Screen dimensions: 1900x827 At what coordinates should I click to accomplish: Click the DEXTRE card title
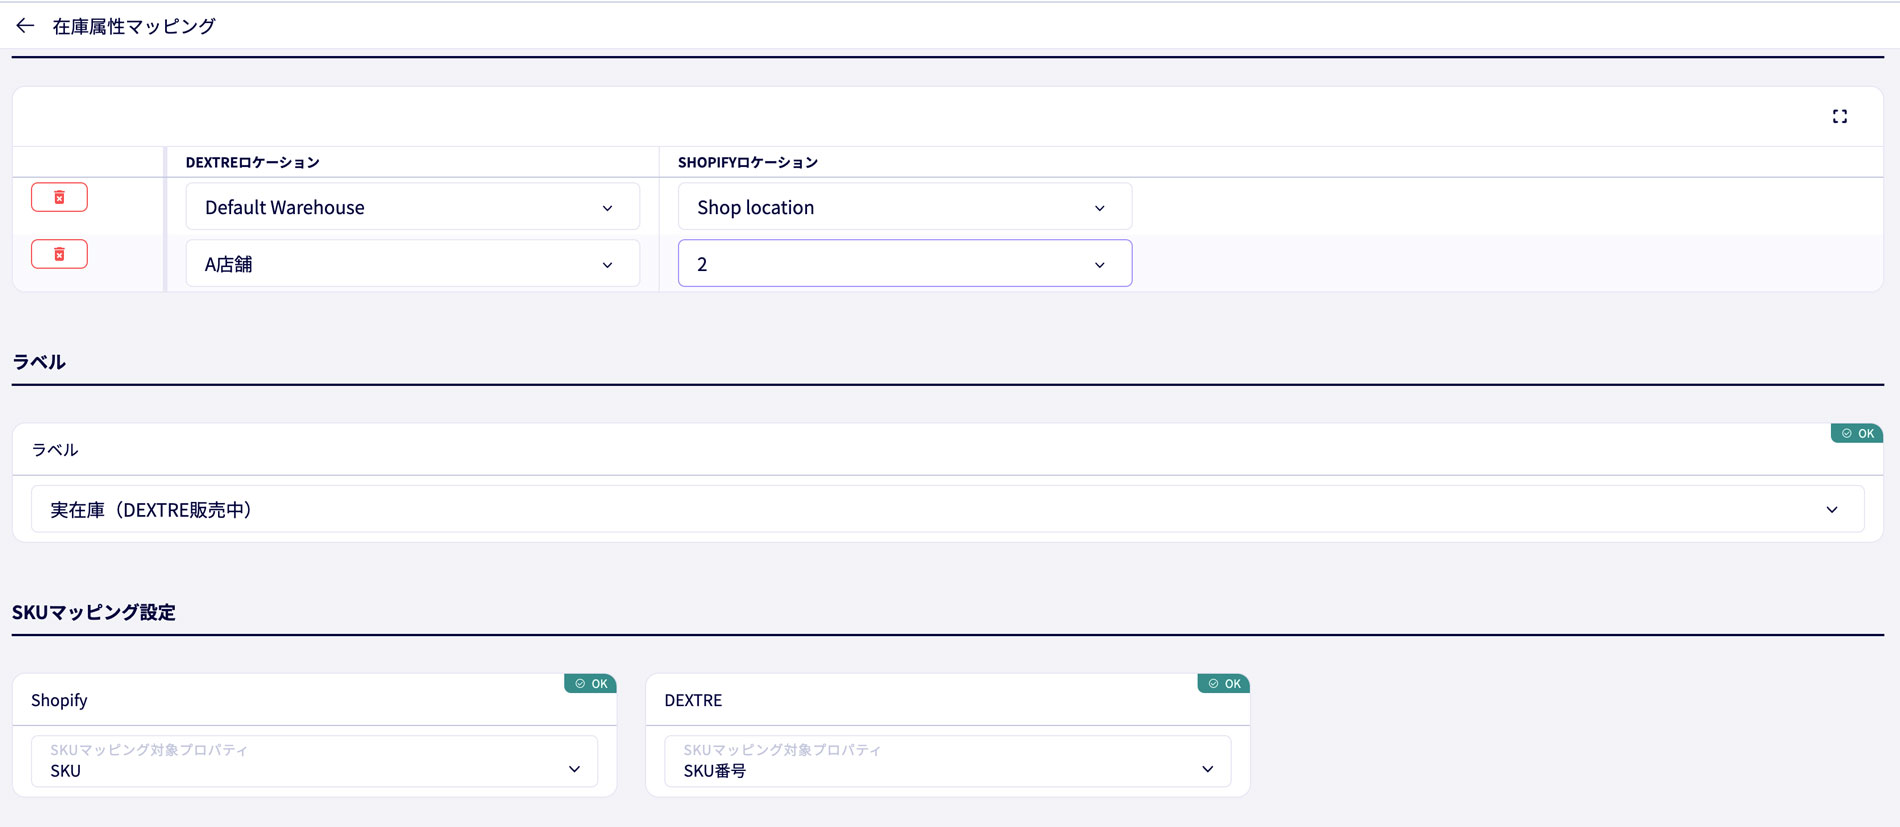(x=693, y=700)
